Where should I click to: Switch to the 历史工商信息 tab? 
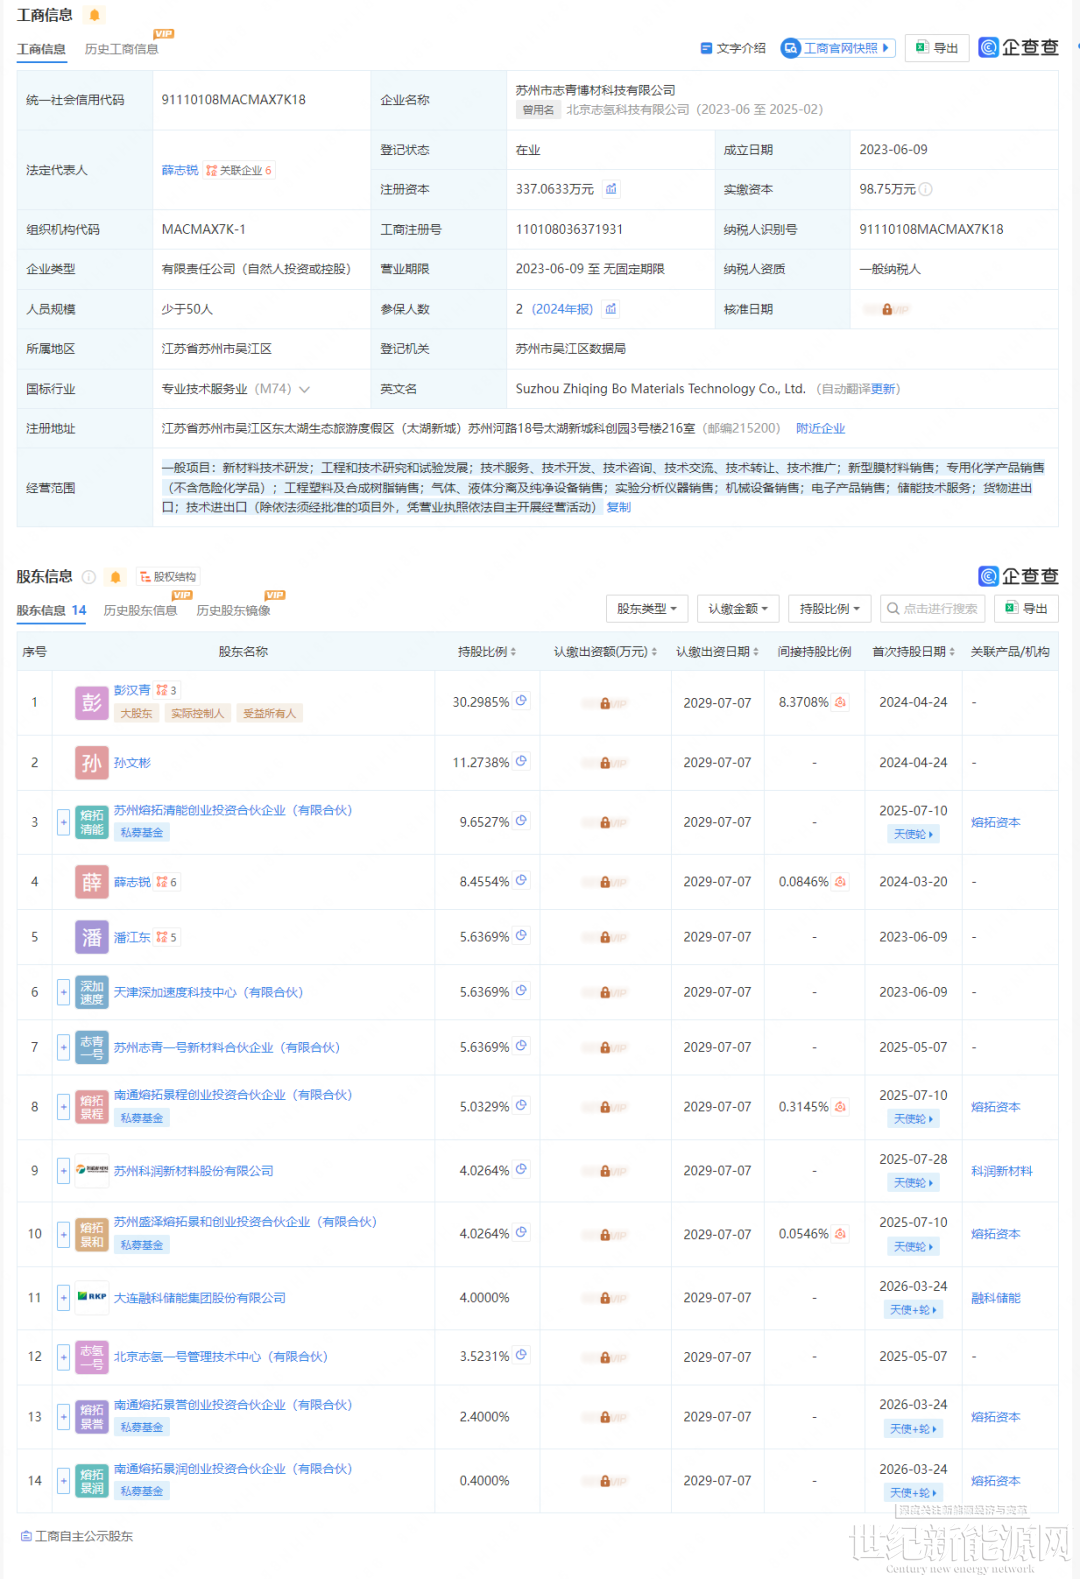121,49
